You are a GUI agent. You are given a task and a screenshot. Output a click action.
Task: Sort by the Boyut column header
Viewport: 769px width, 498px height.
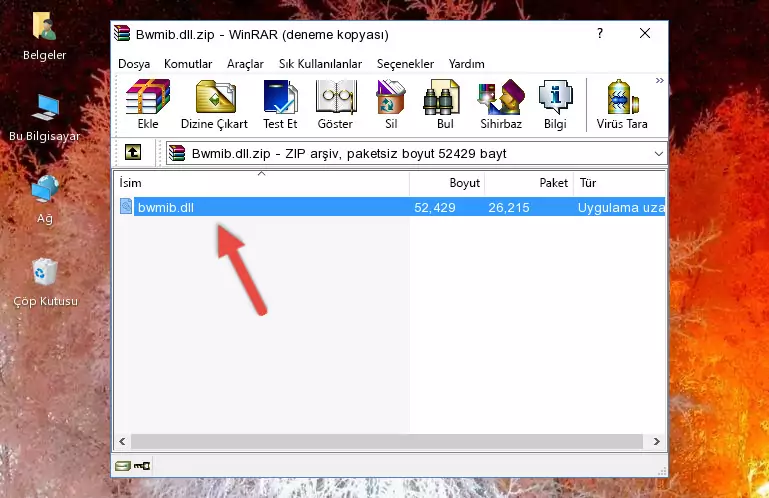click(x=447, y=183)
